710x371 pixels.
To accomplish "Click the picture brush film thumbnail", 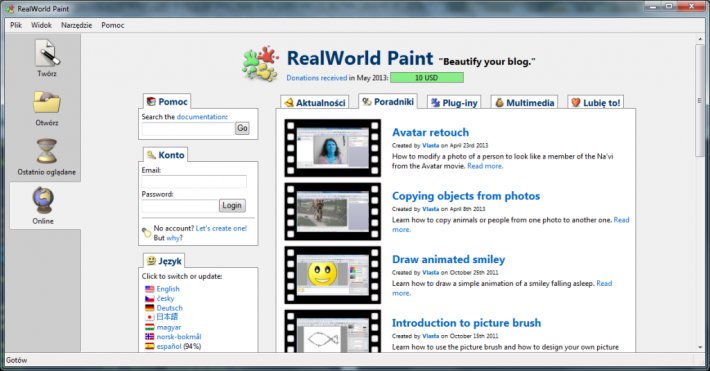I will pyautogui.click(x=333, y=331).
